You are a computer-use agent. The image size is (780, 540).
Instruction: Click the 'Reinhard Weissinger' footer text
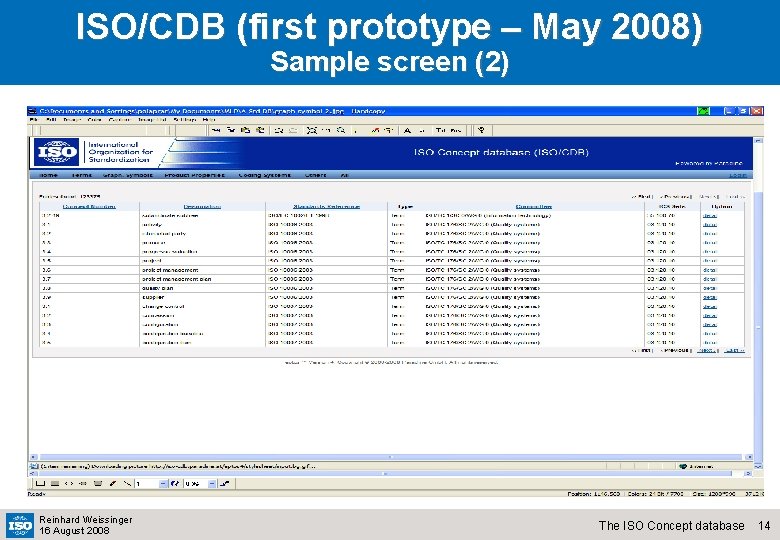(x=86, y=520)
